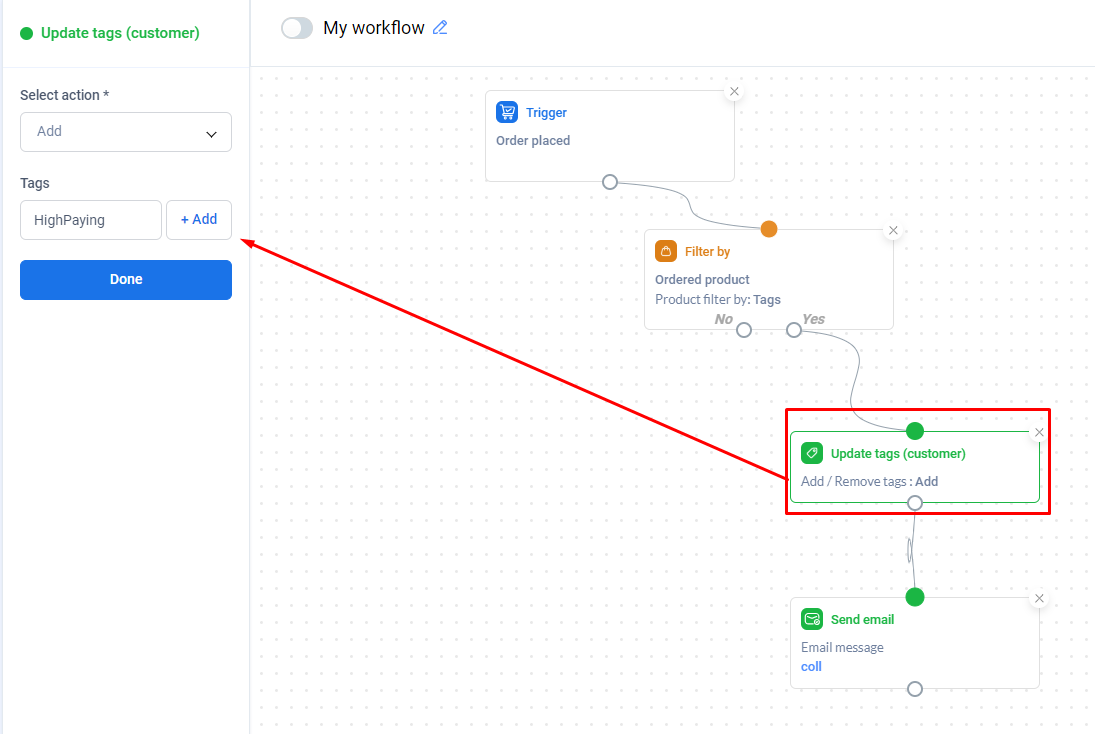
Task: Click green input connector on Send email node
Action: [915, 597]
